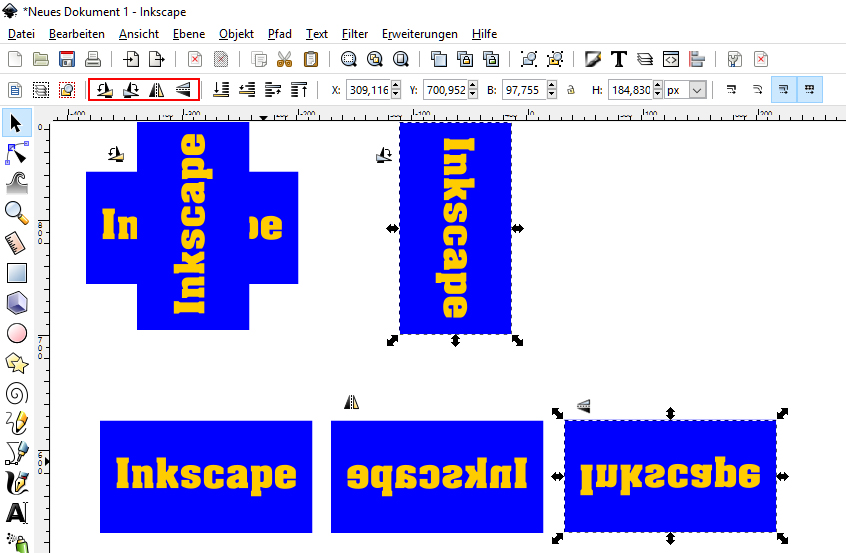Open Fill and Stroke dialog

click(592, 59)
